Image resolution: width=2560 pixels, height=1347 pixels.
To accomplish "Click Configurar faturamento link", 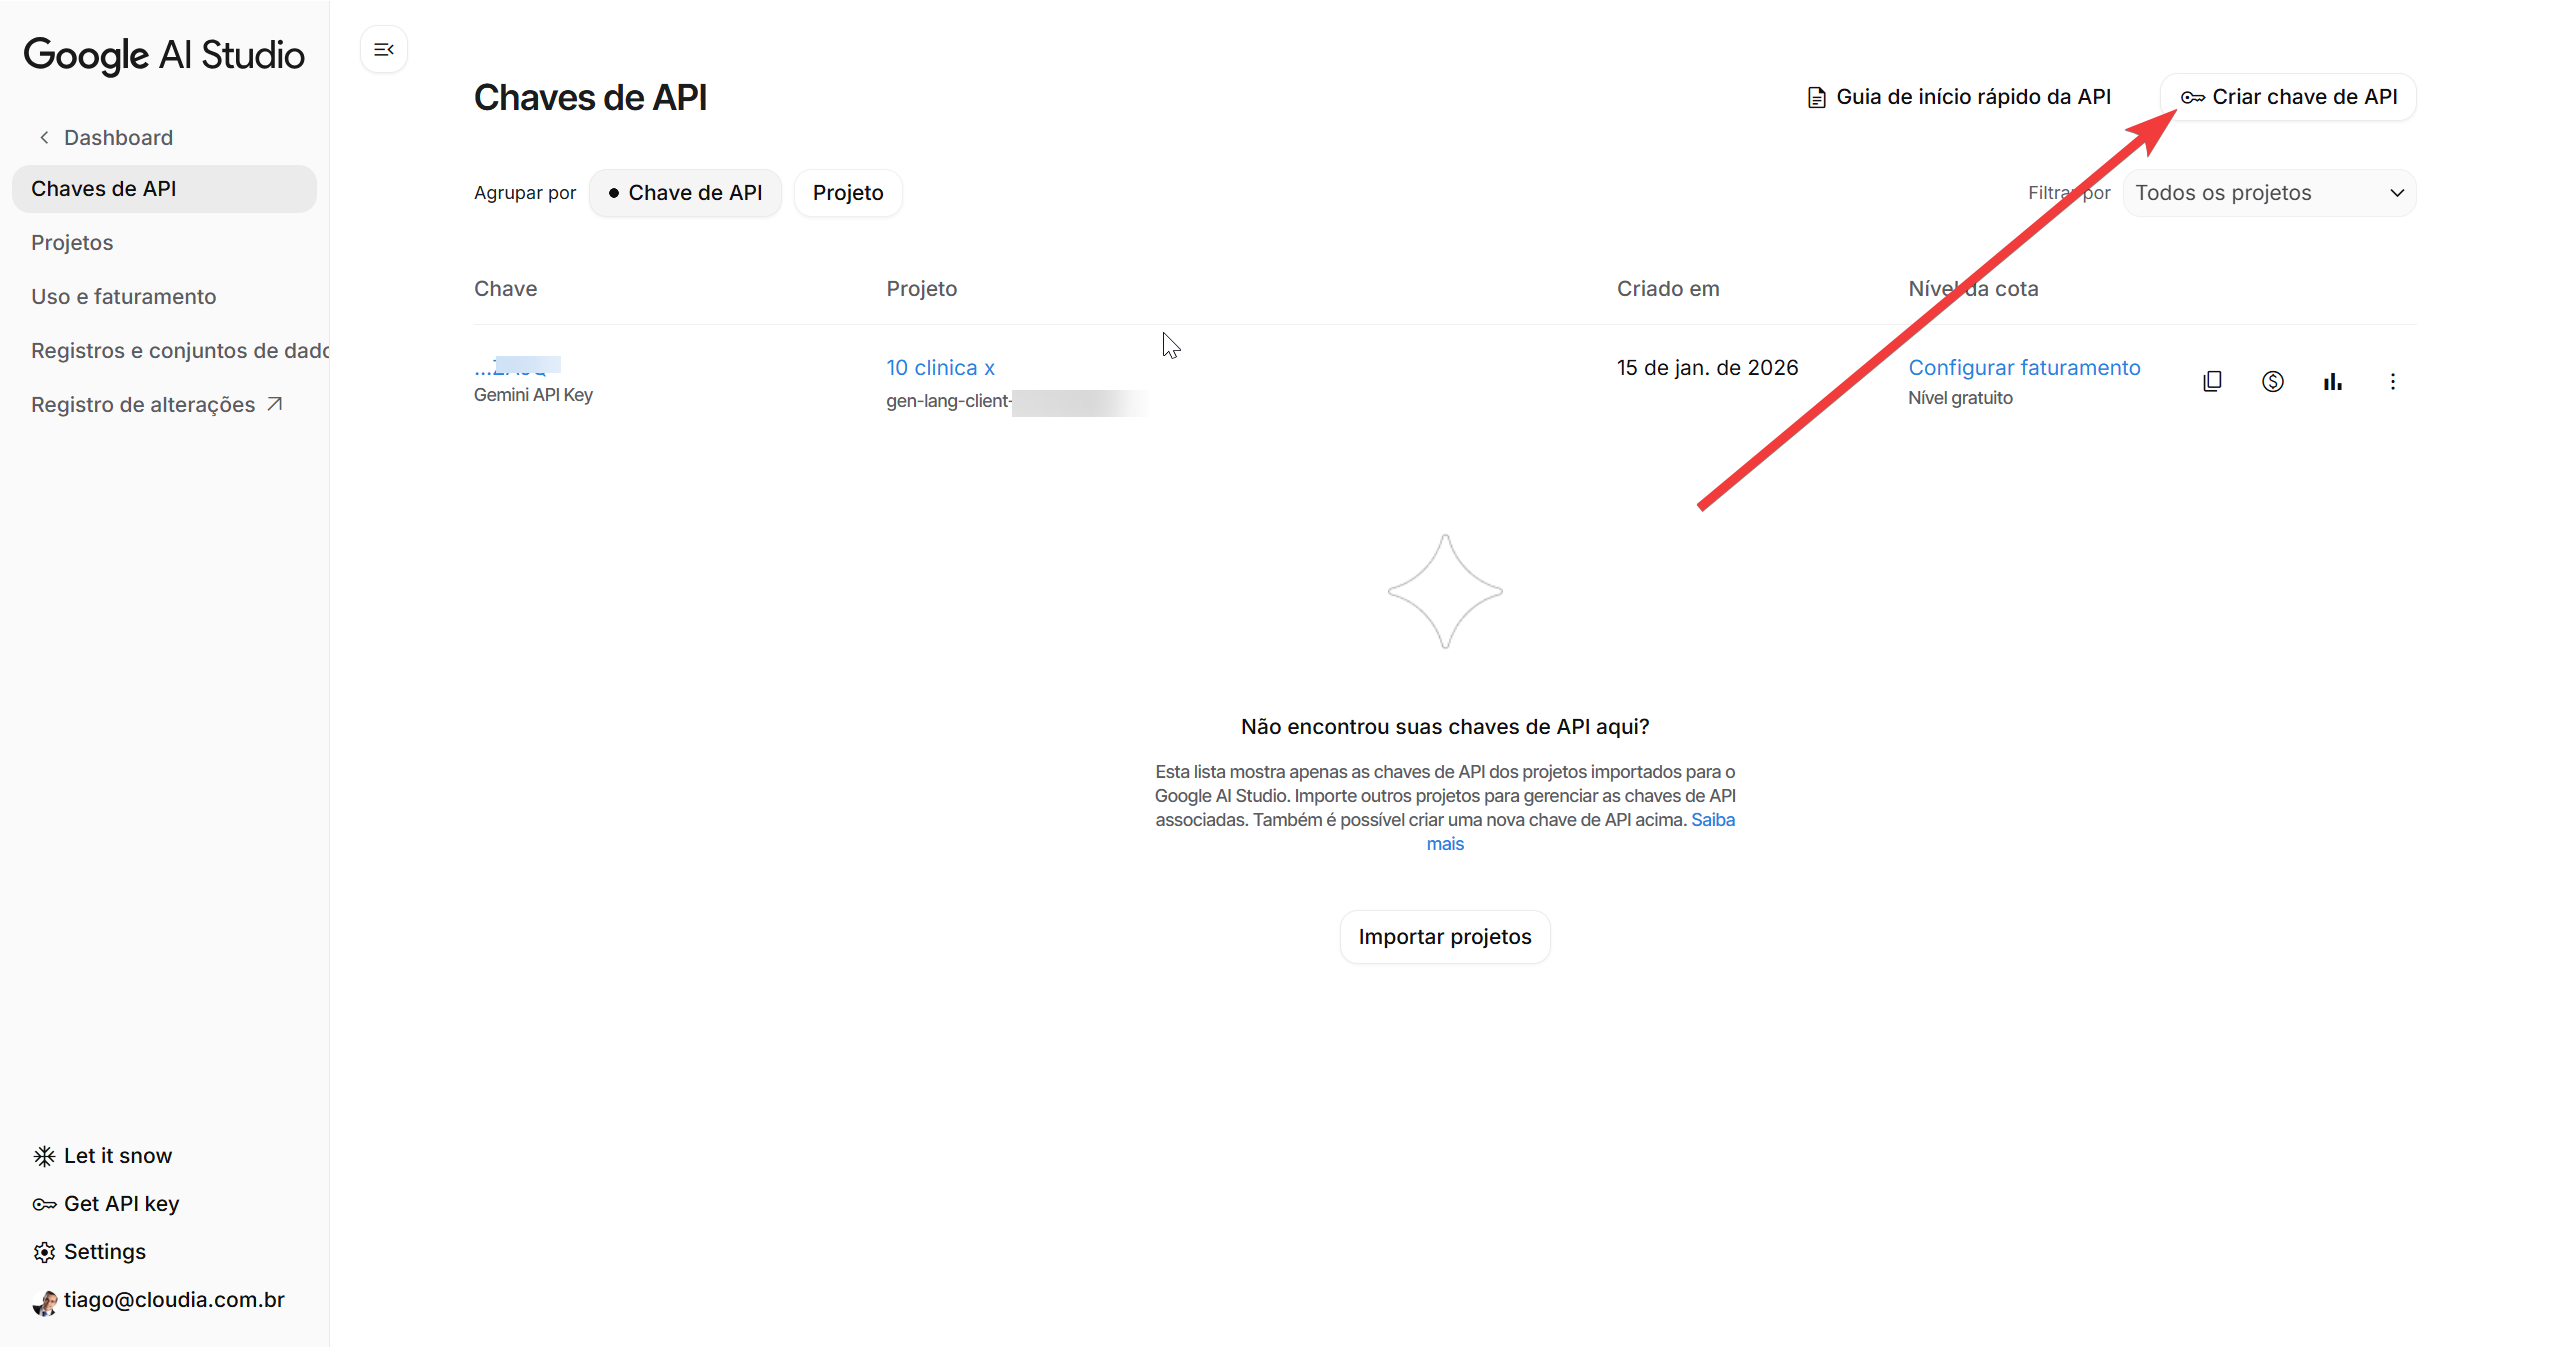I will [2024, 368].
